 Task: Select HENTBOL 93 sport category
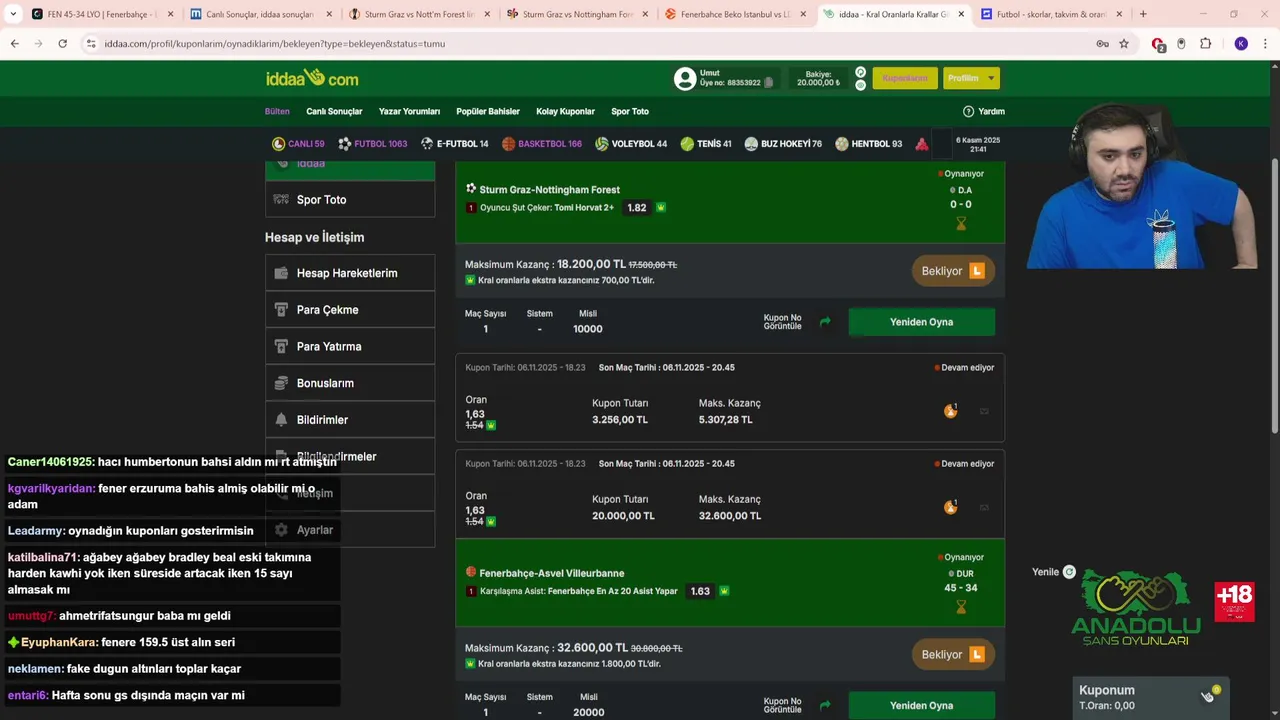869,144
